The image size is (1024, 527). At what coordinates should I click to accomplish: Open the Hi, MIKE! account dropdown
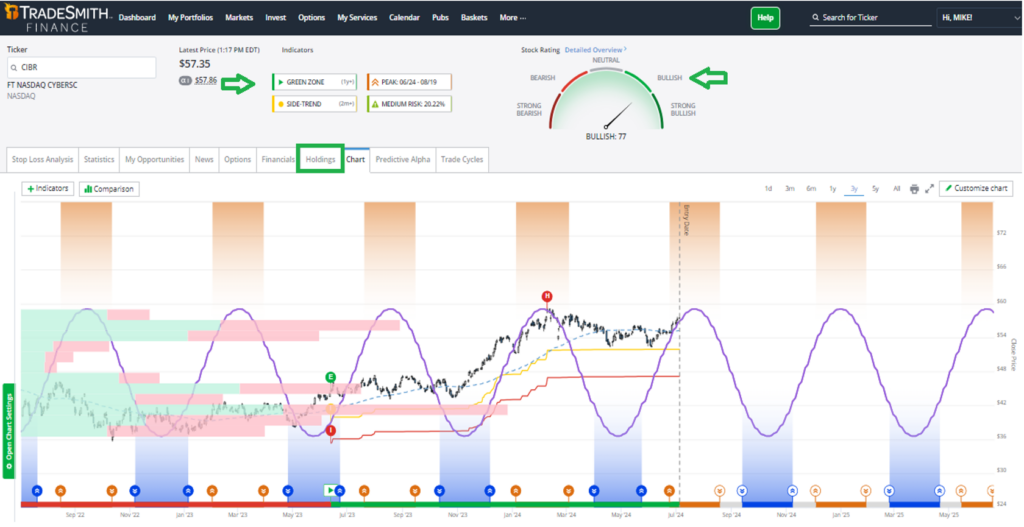coord(978,18)
